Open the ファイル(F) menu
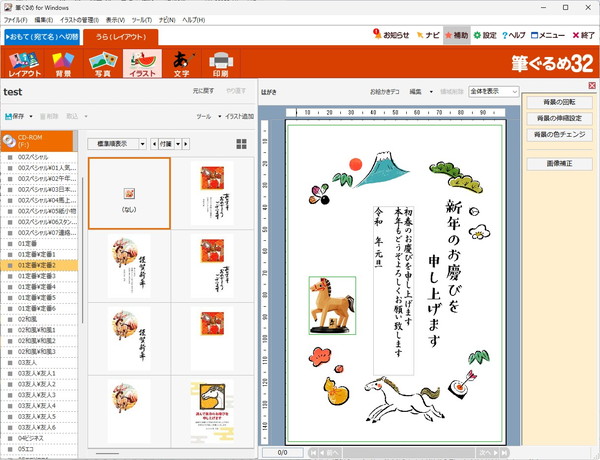 click(x=15, y=19)
